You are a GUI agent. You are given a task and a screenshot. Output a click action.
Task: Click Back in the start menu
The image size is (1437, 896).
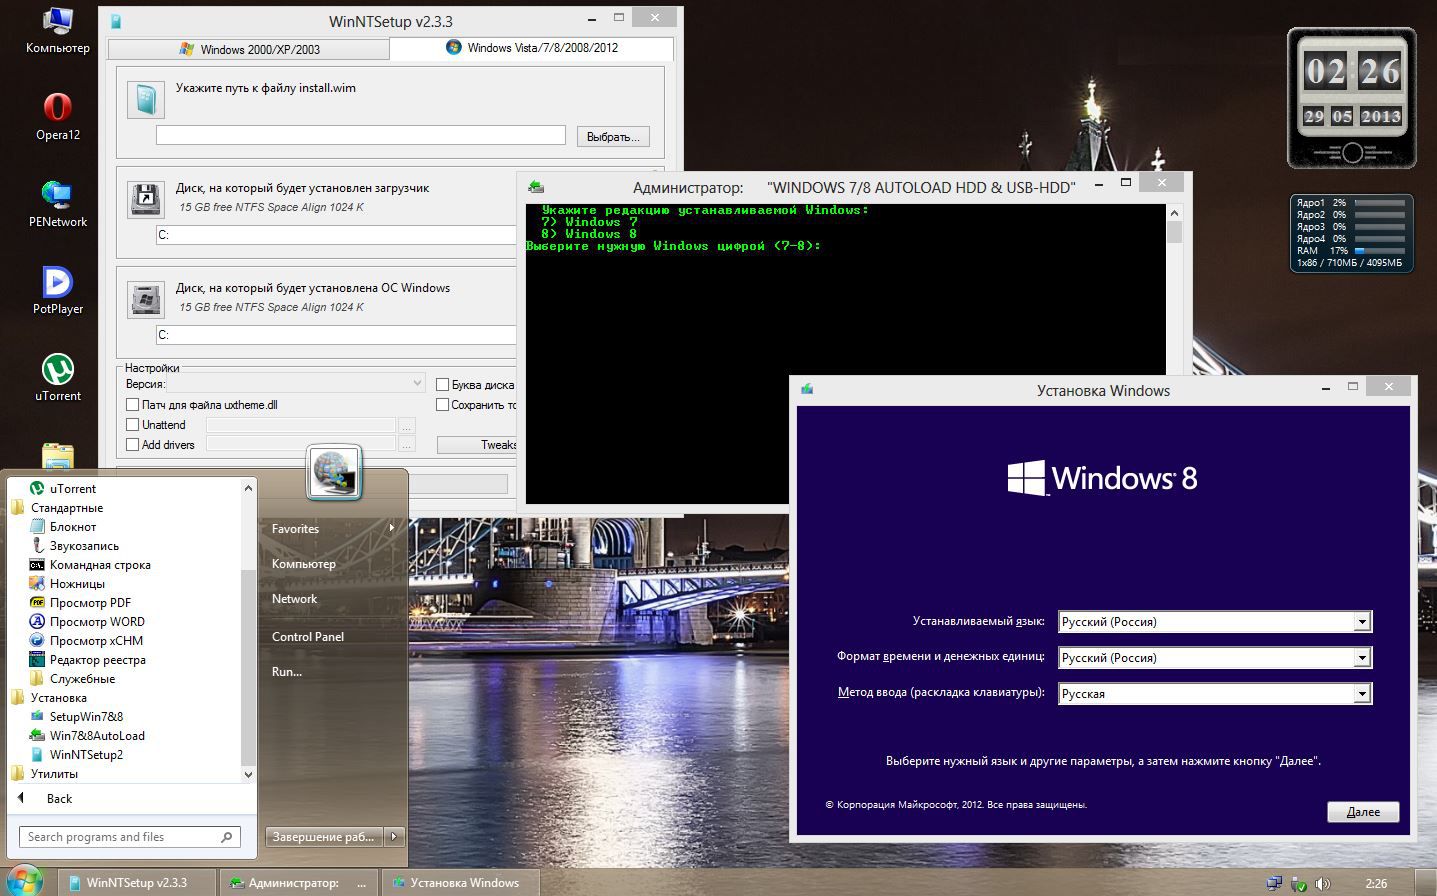(59, 799)
